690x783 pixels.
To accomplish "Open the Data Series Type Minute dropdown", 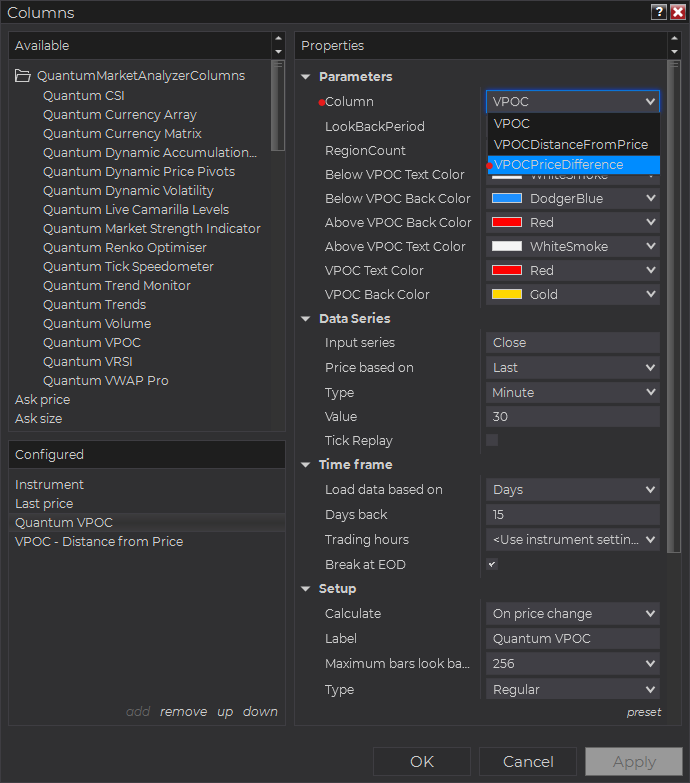I will (x=573, y=392).
